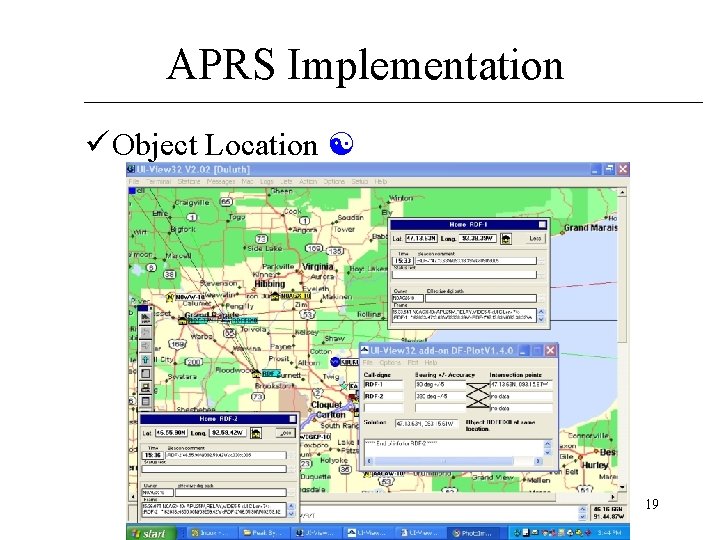Screen dimensions: 720x540
Task: Open the Help menu in DF-Plot window
Action: (x=430, y=363)
